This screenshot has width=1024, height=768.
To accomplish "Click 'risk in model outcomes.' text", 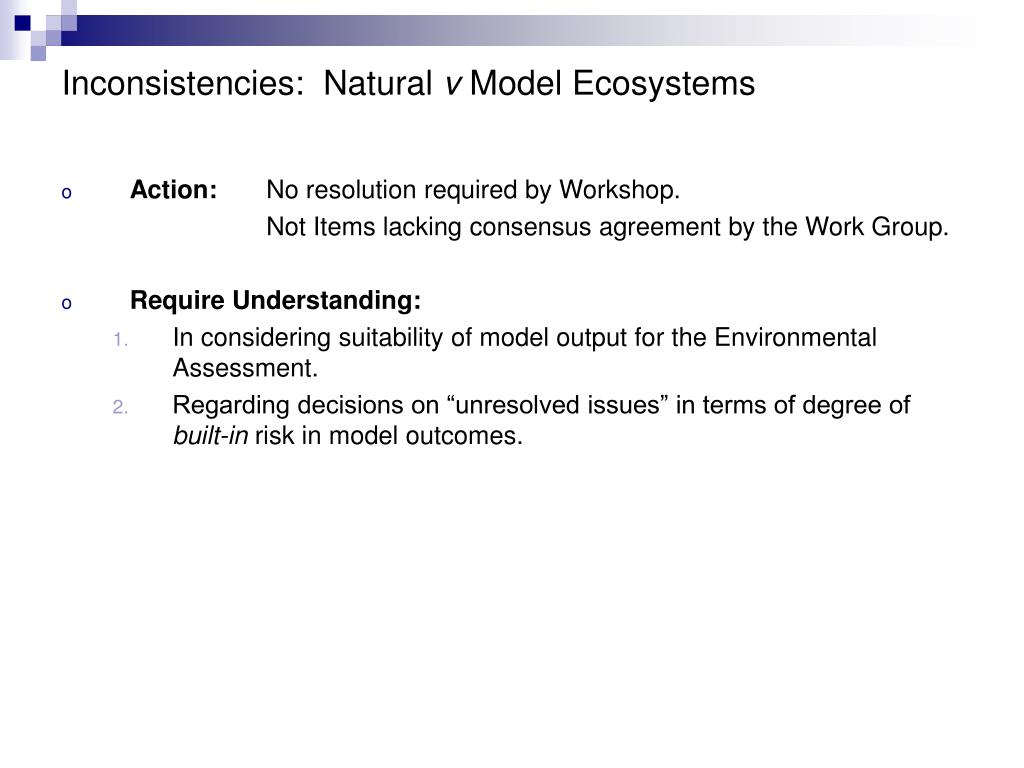I will pos(389,436).
